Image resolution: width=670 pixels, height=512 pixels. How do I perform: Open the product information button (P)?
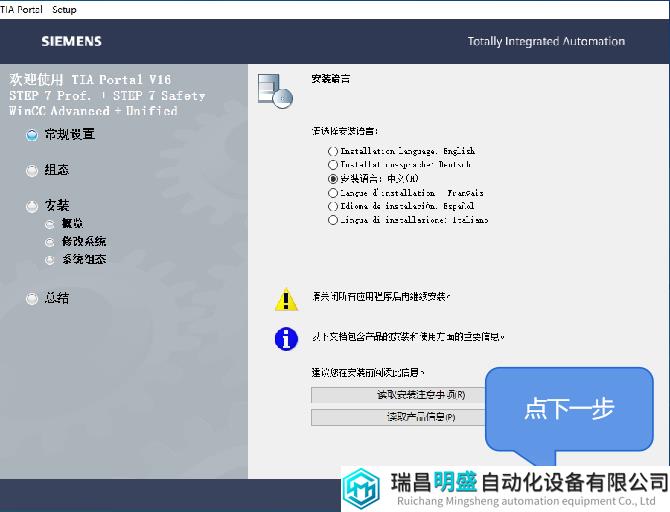pyautogui.click(x=399, y=417)
